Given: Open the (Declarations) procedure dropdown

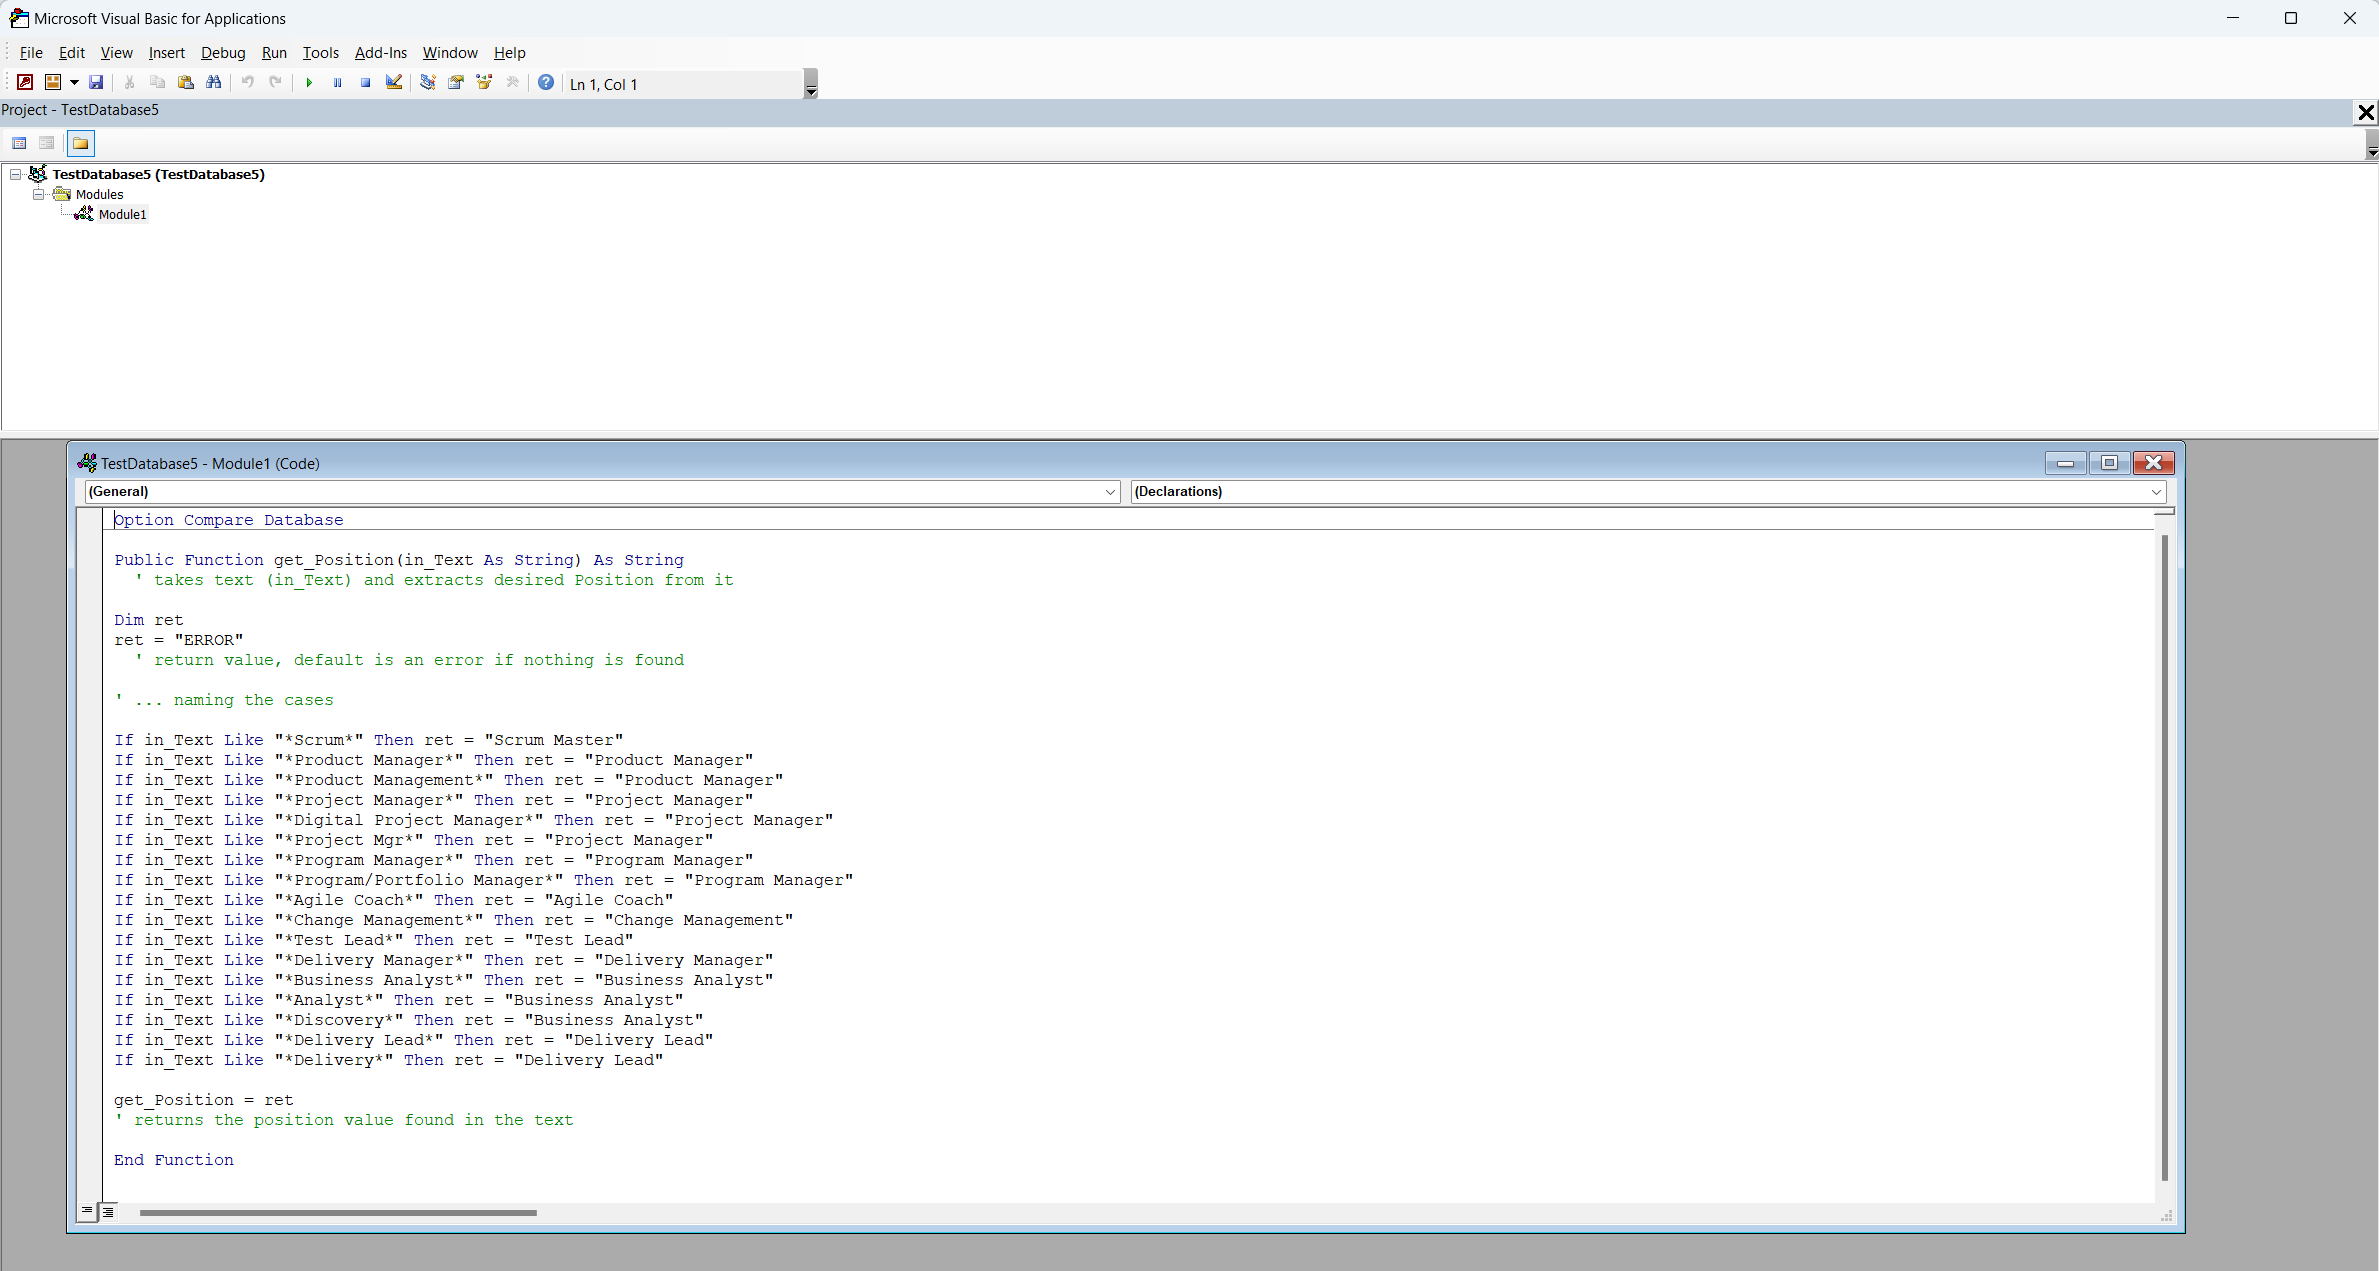Looking at the screenshot, I should tap(1648, 491).
